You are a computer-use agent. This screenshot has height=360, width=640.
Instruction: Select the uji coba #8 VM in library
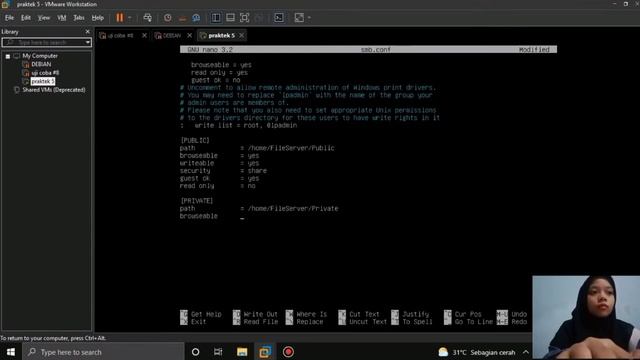(x=45, y=73)
